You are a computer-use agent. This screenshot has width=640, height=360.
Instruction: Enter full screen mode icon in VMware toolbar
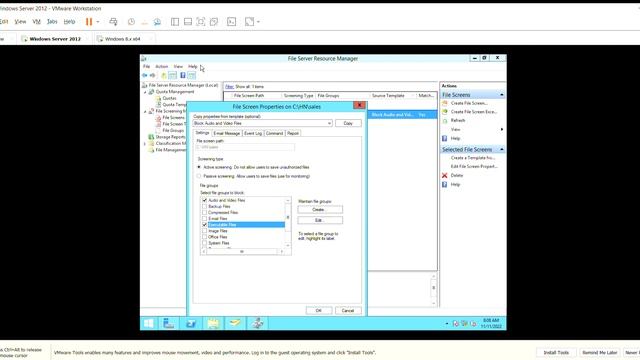(201, 22)
